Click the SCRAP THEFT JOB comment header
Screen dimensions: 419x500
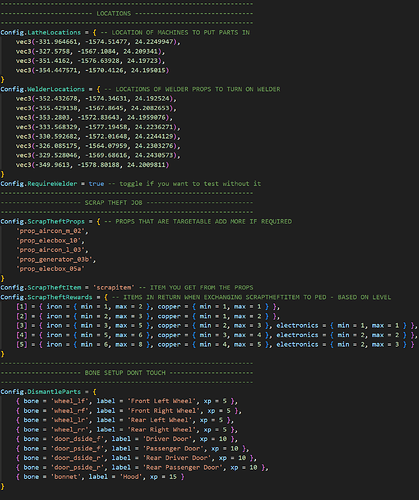click(113, 203)
